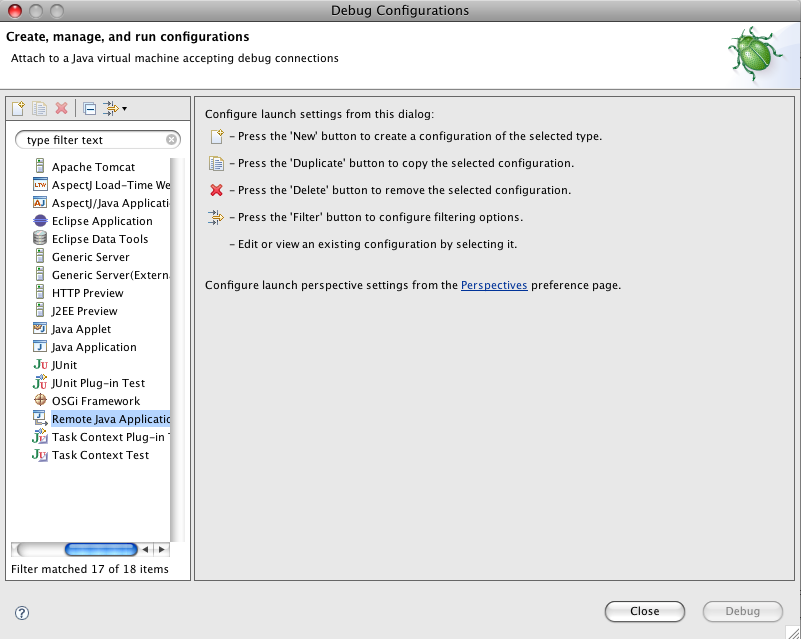Select the OSGi Framework icon
The width and height of the screenshot is (801, 639).
click(x=40, y=400)
